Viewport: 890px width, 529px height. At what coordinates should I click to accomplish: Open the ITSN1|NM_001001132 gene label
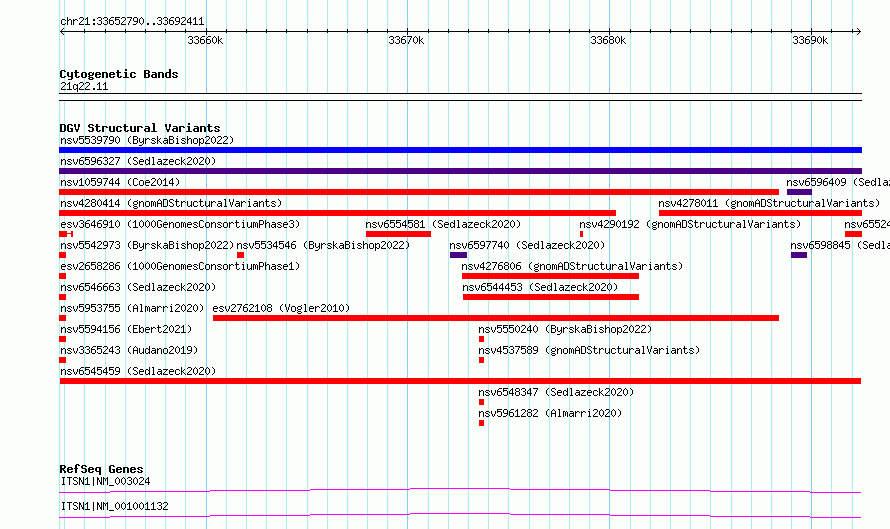(x=115, y=506)
